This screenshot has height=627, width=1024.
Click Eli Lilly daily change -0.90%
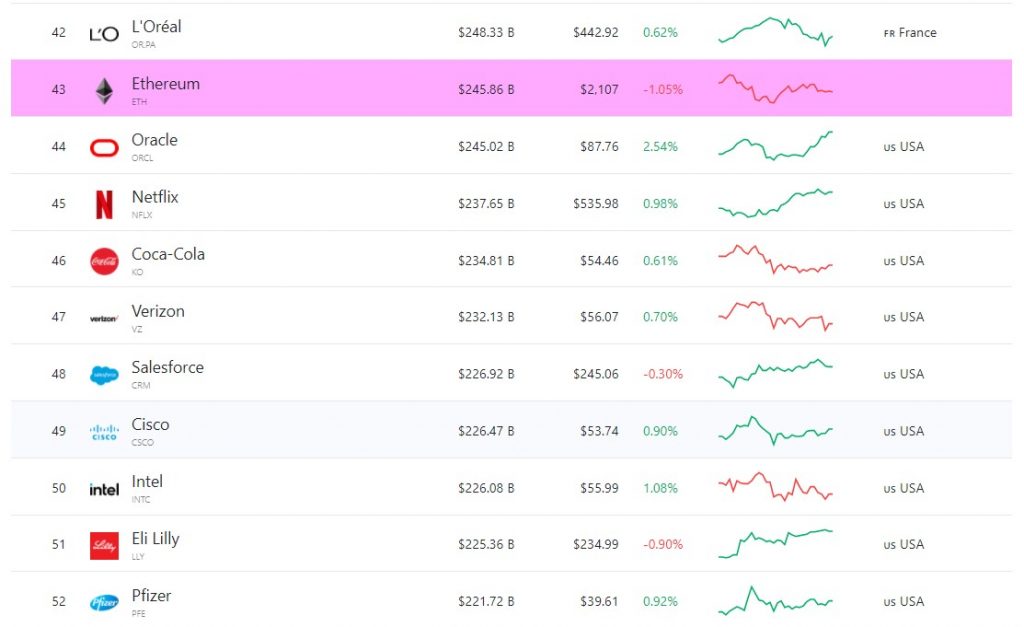pyautogui.click(x=663, y=544)
